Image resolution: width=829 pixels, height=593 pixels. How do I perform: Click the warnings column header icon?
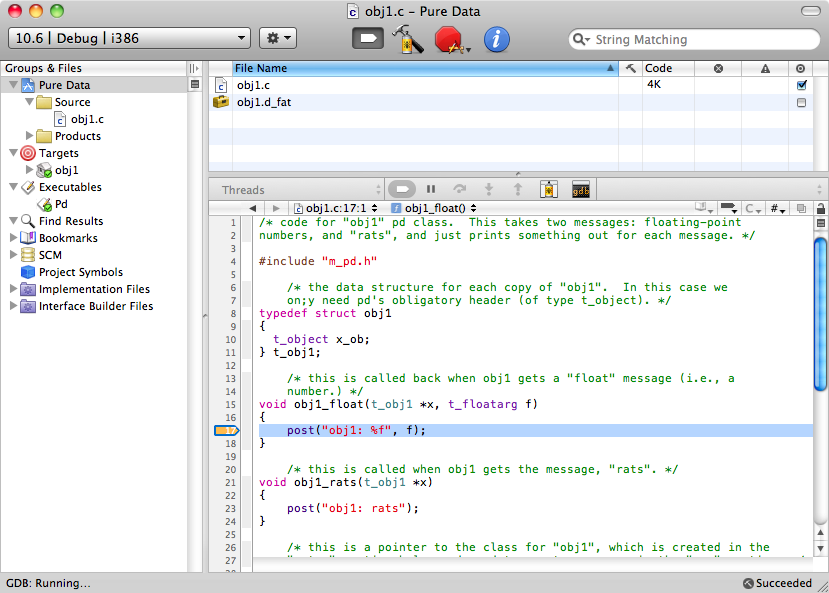click(x=765, y=68)
